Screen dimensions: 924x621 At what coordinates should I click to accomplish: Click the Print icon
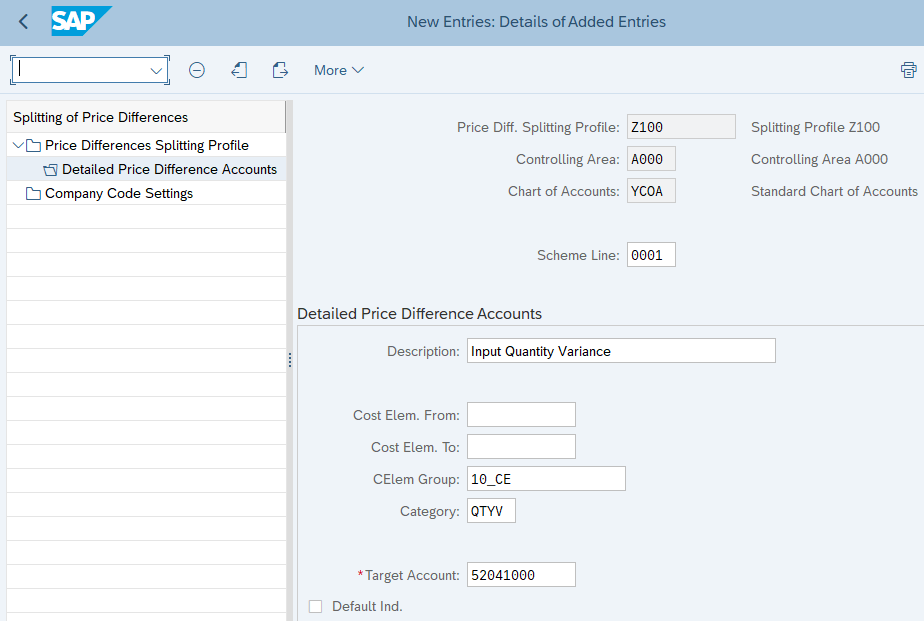tap(908, 70)
